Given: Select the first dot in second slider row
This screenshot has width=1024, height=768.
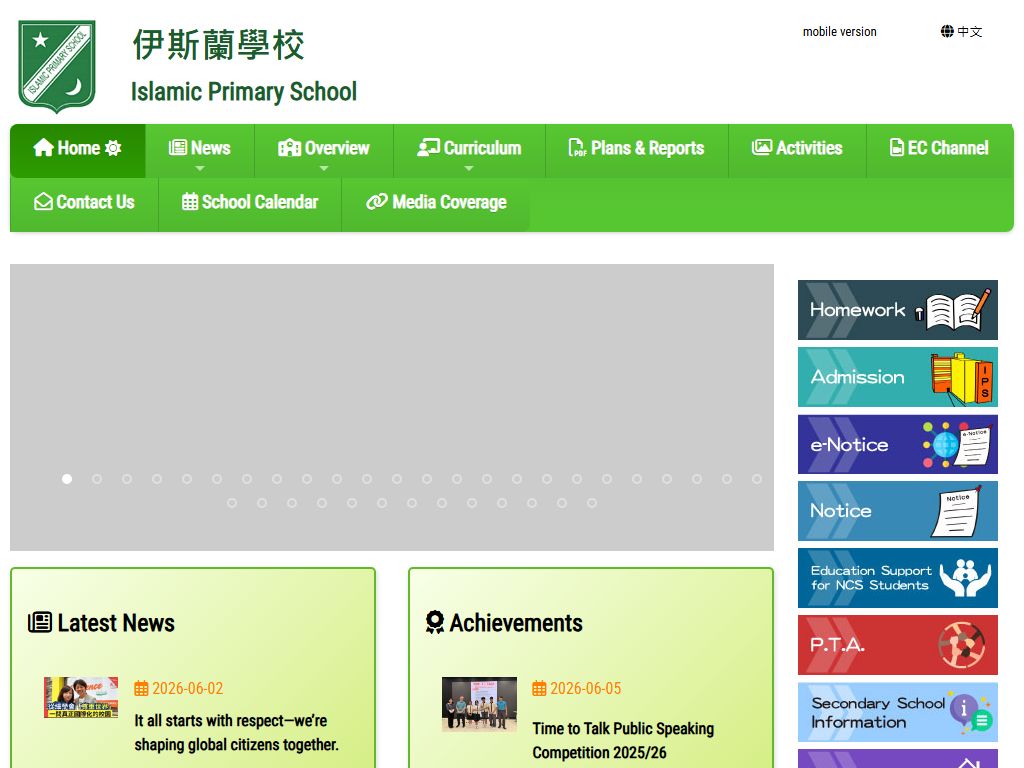Looking at the screenshot, I should pos(232,504).
